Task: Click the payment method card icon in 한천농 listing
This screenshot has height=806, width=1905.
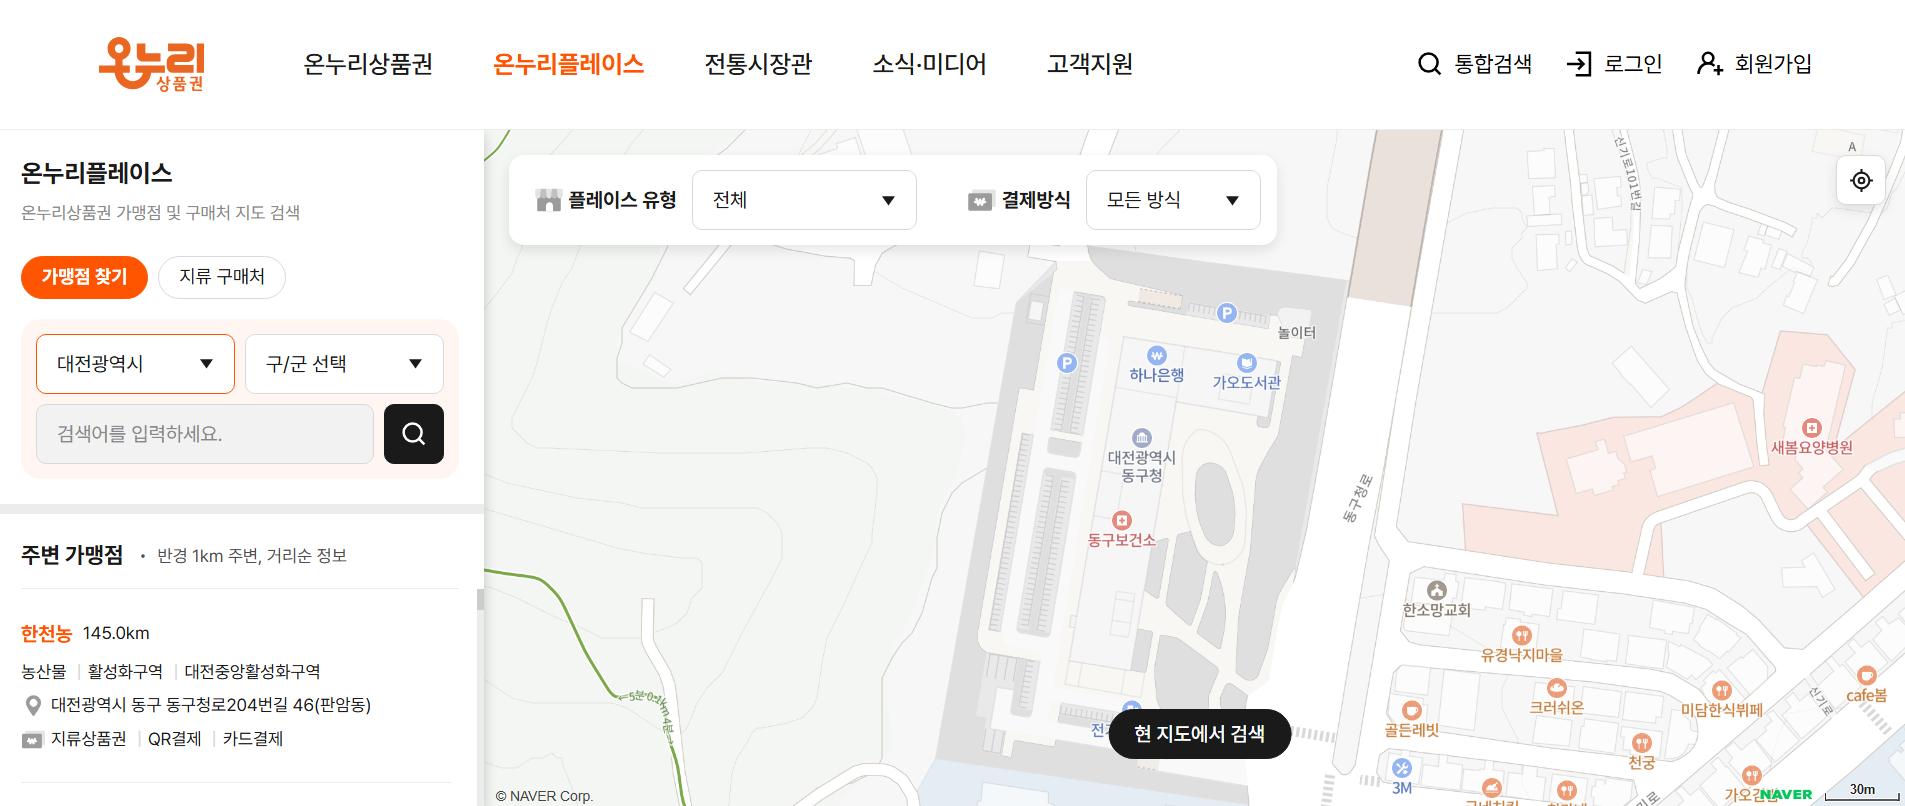Action: click(33, 740)
